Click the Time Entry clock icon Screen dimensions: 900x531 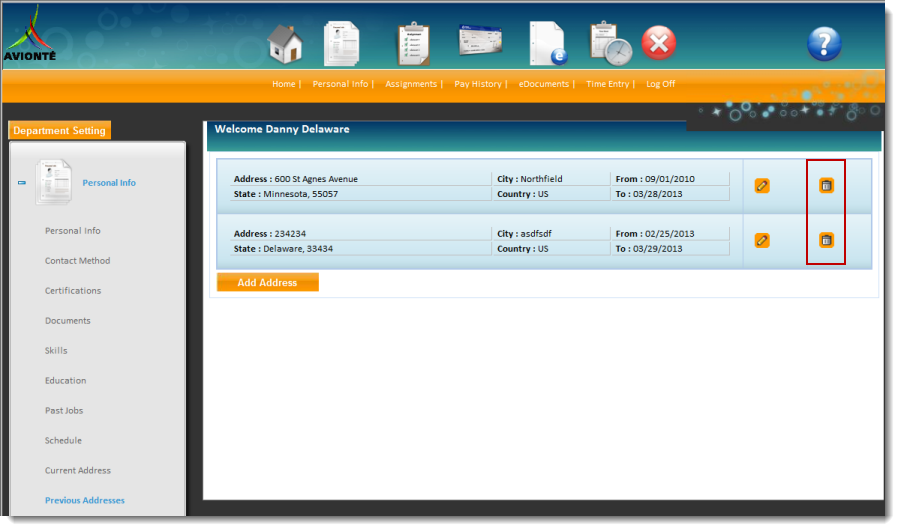click(x=608, y=43)
